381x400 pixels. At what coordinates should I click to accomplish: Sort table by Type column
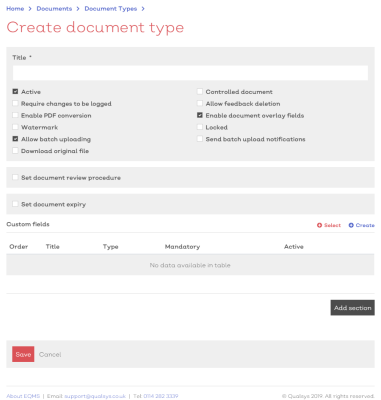pyautogui.click(x=111, y=247)
